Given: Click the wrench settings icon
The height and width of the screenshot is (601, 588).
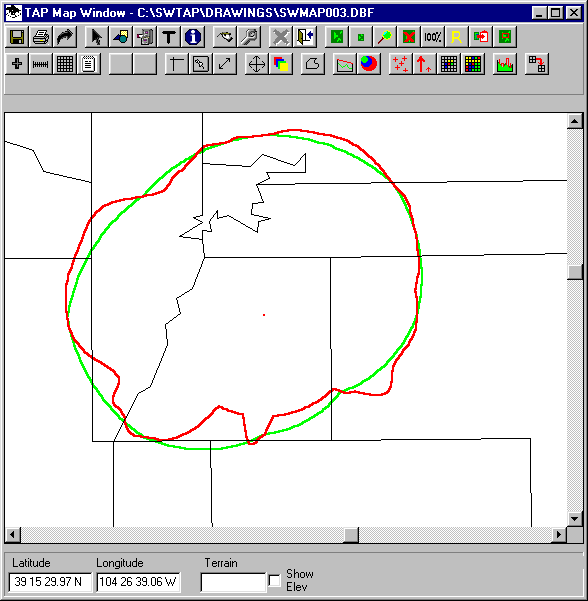Looking at the screenshot, I should [249, 37].
